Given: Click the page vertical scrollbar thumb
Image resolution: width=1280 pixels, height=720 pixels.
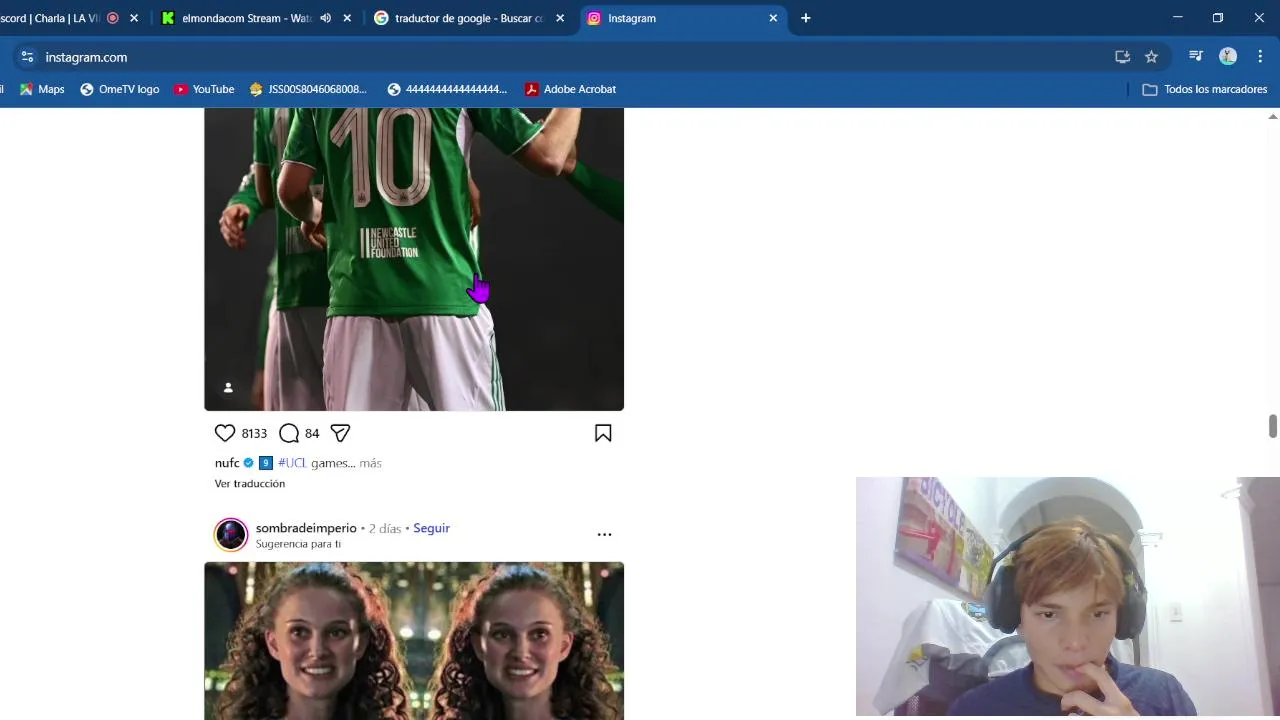Looking at the screenshot, I should pos(1273,426).
